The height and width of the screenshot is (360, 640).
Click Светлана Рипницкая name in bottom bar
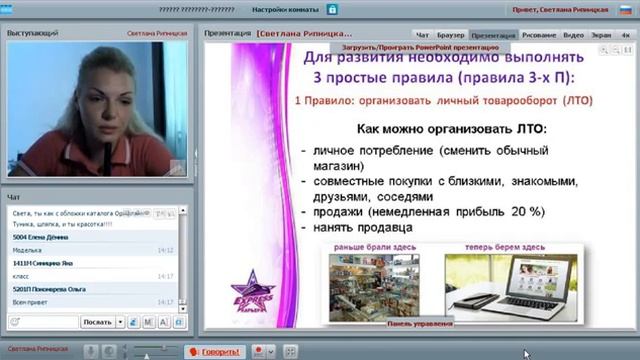pos(38,349)
